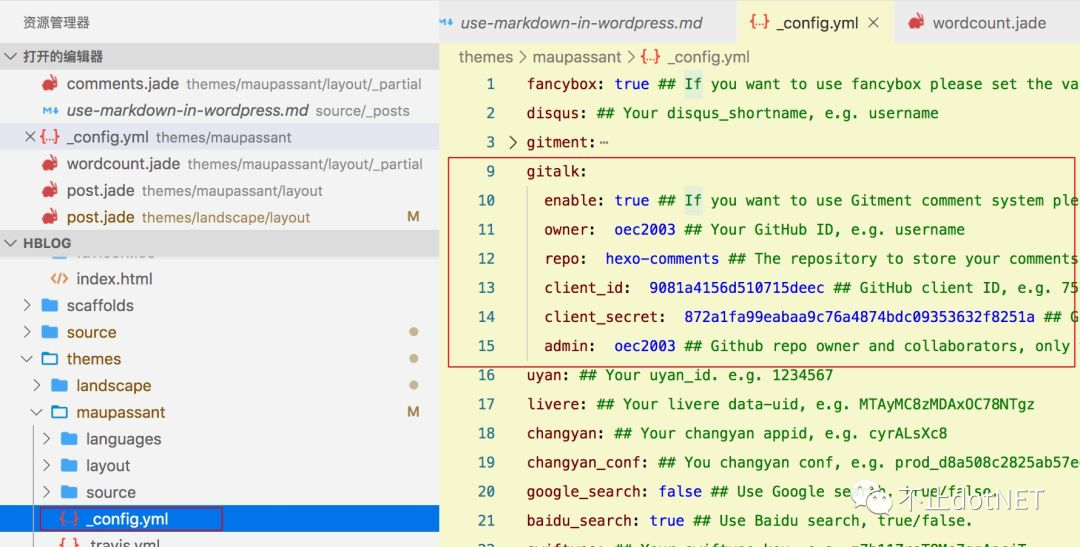Unfold the collapsed gitment section on line 3
Screen dimensions: 1080x547
point(512,143)
